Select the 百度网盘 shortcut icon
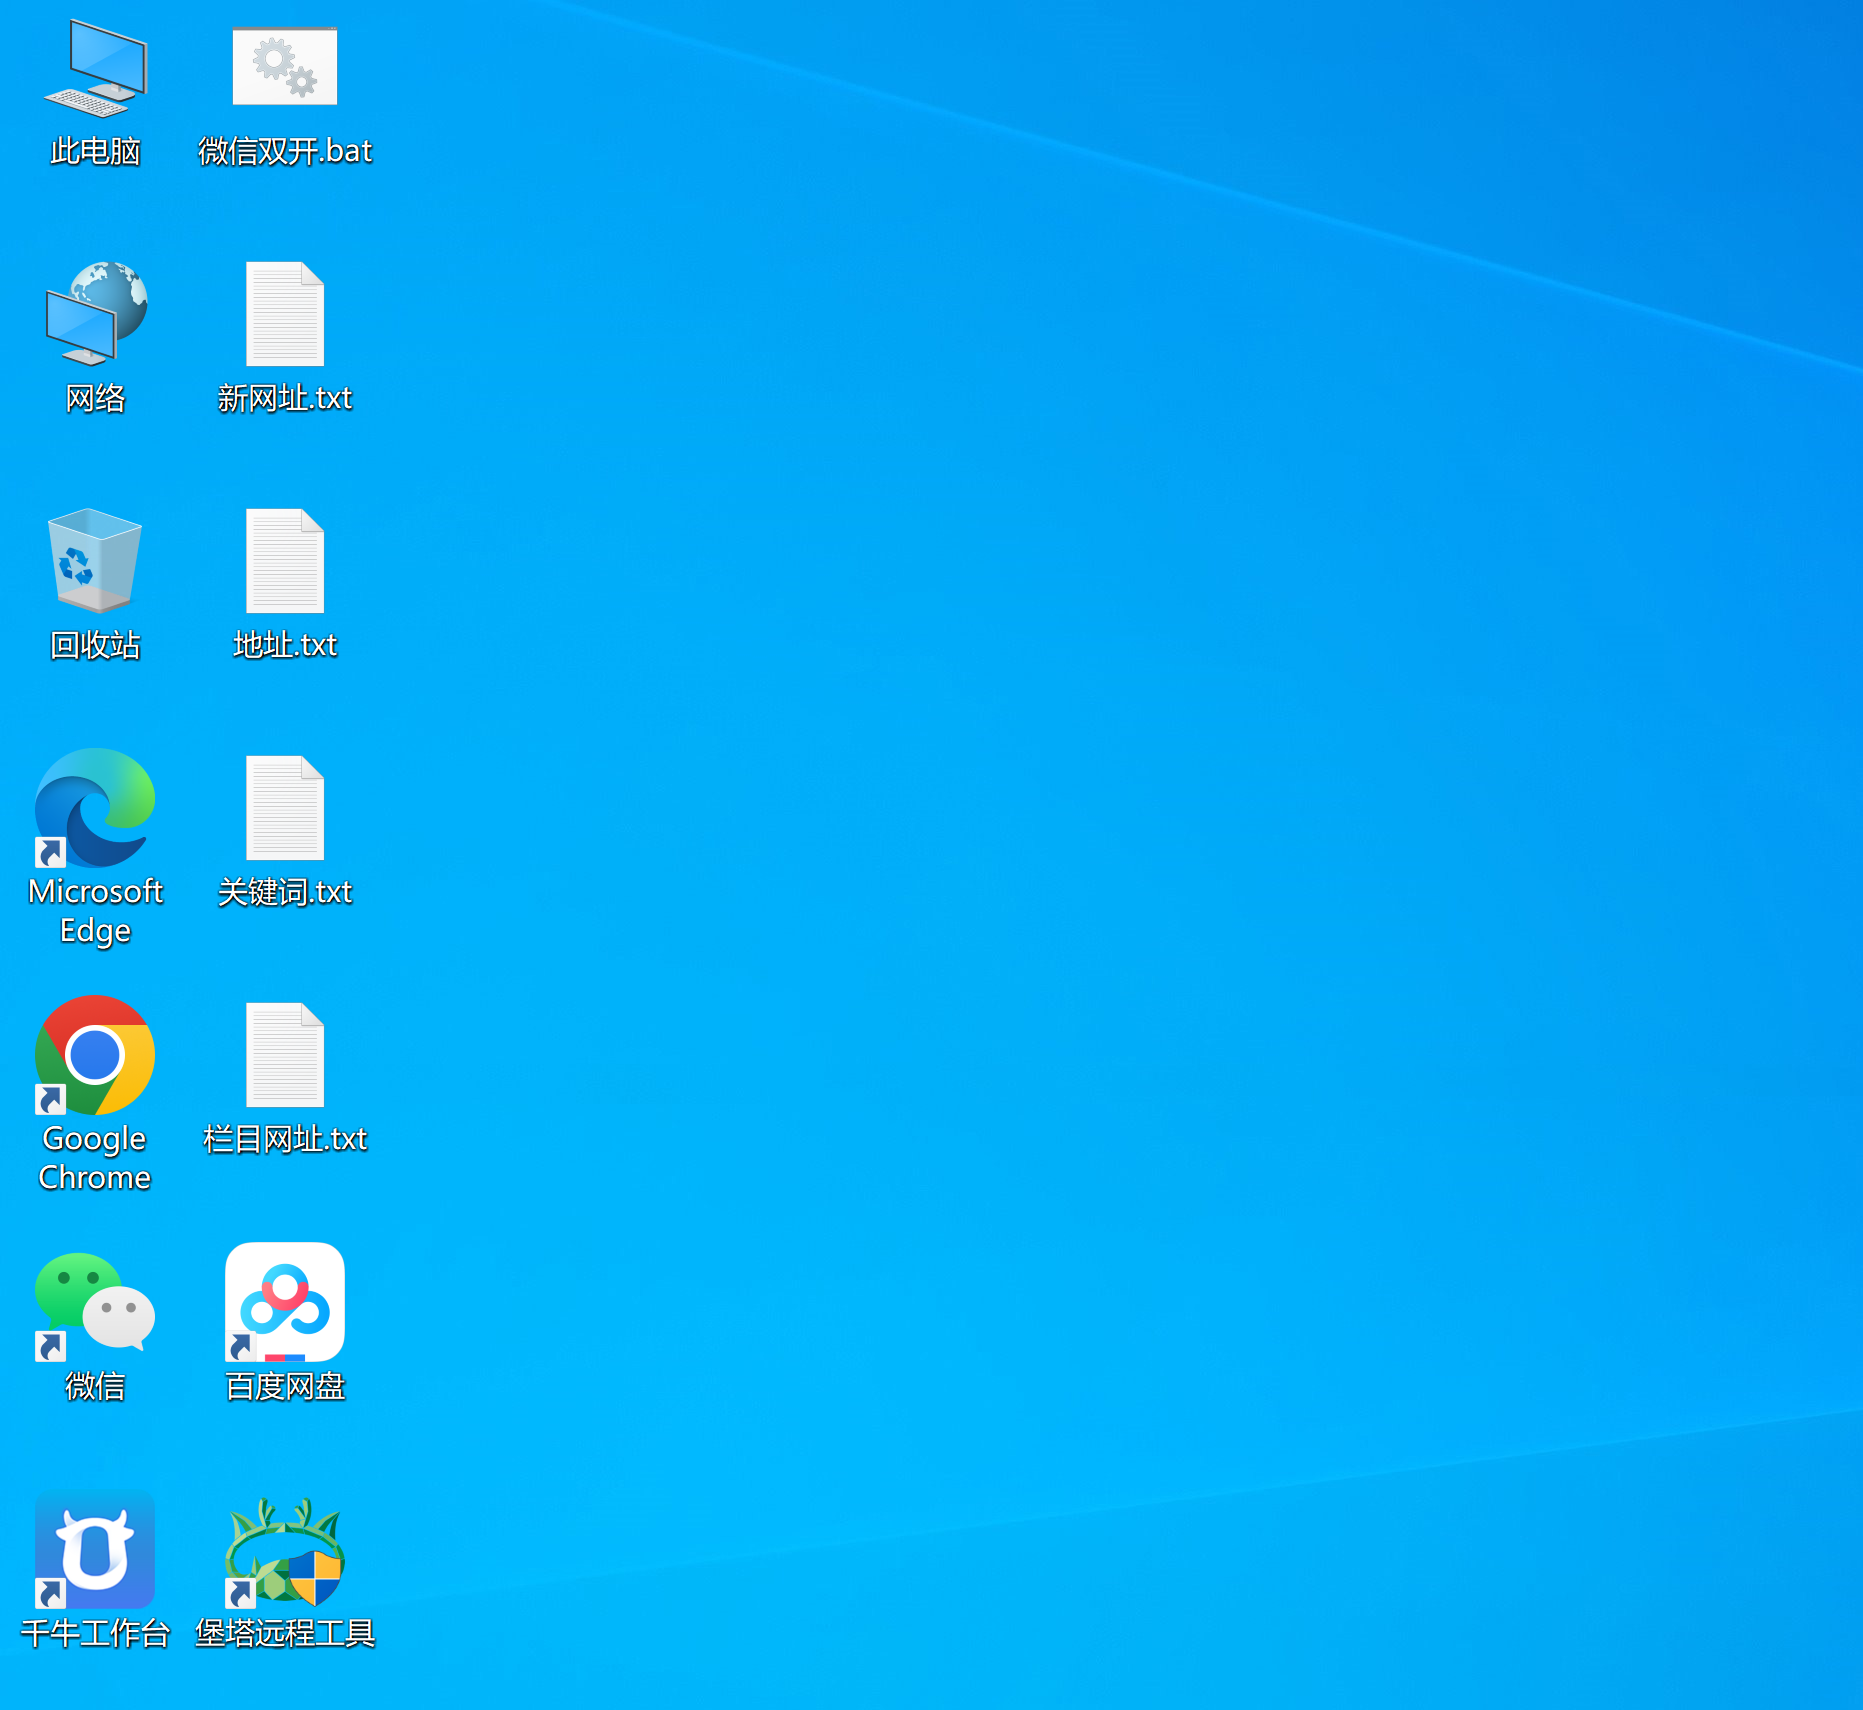Image resolution: width=1863 pixels, height=1710 pixels. tap(285, 1302)
